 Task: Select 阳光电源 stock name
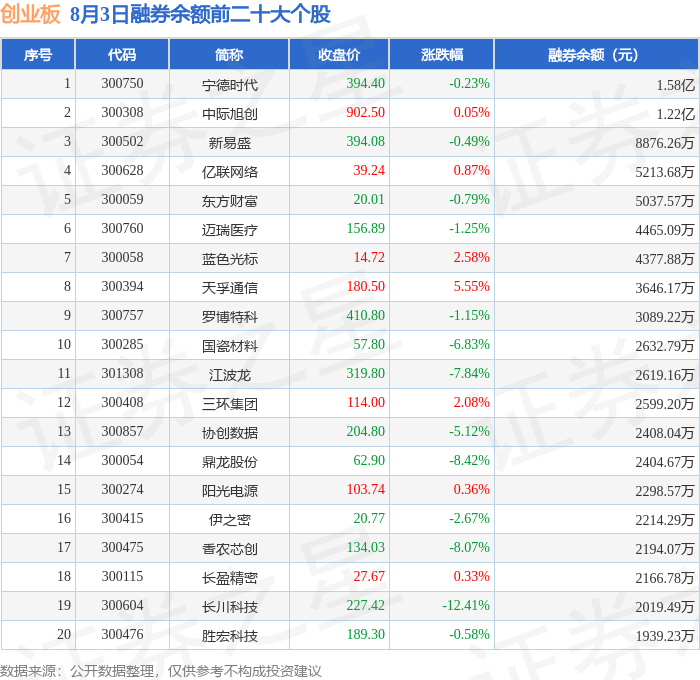coord(229,491)
